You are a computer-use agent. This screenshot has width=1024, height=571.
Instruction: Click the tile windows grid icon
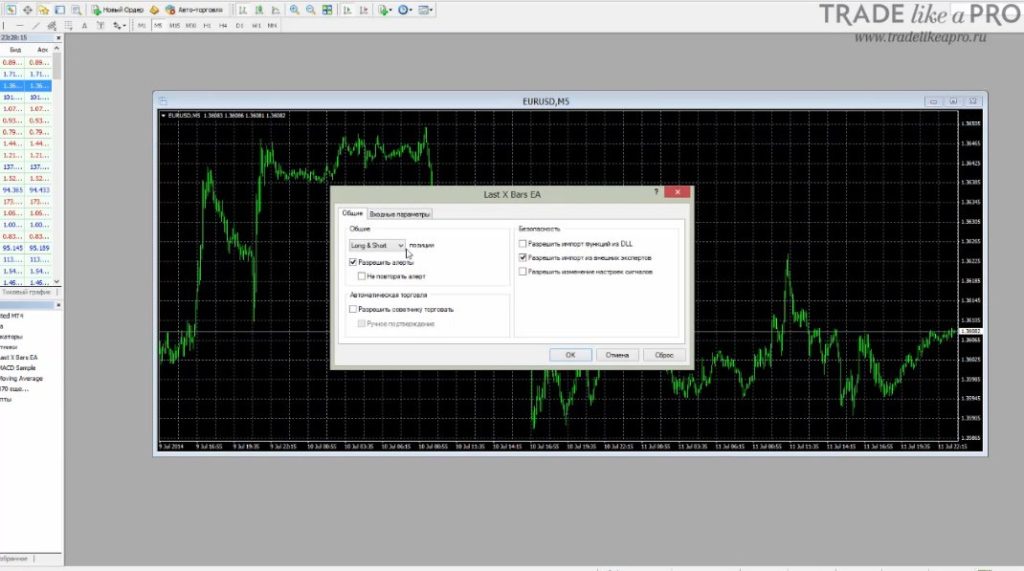328,10
